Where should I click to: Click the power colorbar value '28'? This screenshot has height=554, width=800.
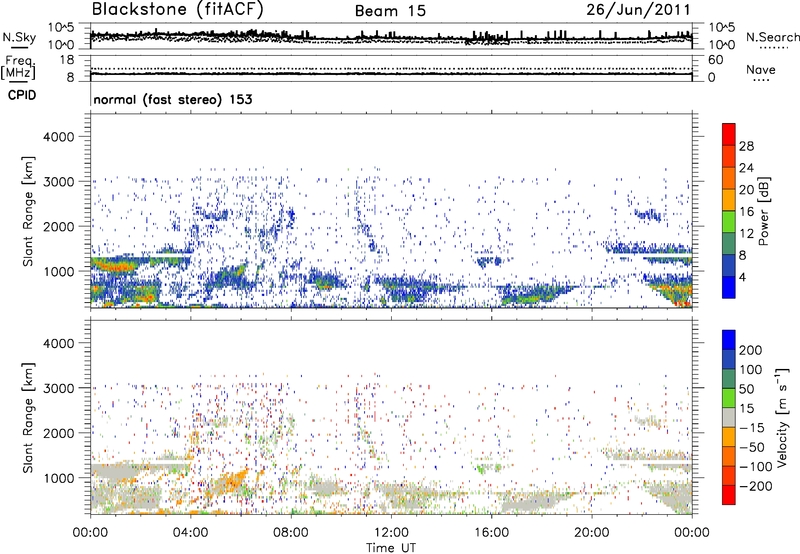[746, 146]
